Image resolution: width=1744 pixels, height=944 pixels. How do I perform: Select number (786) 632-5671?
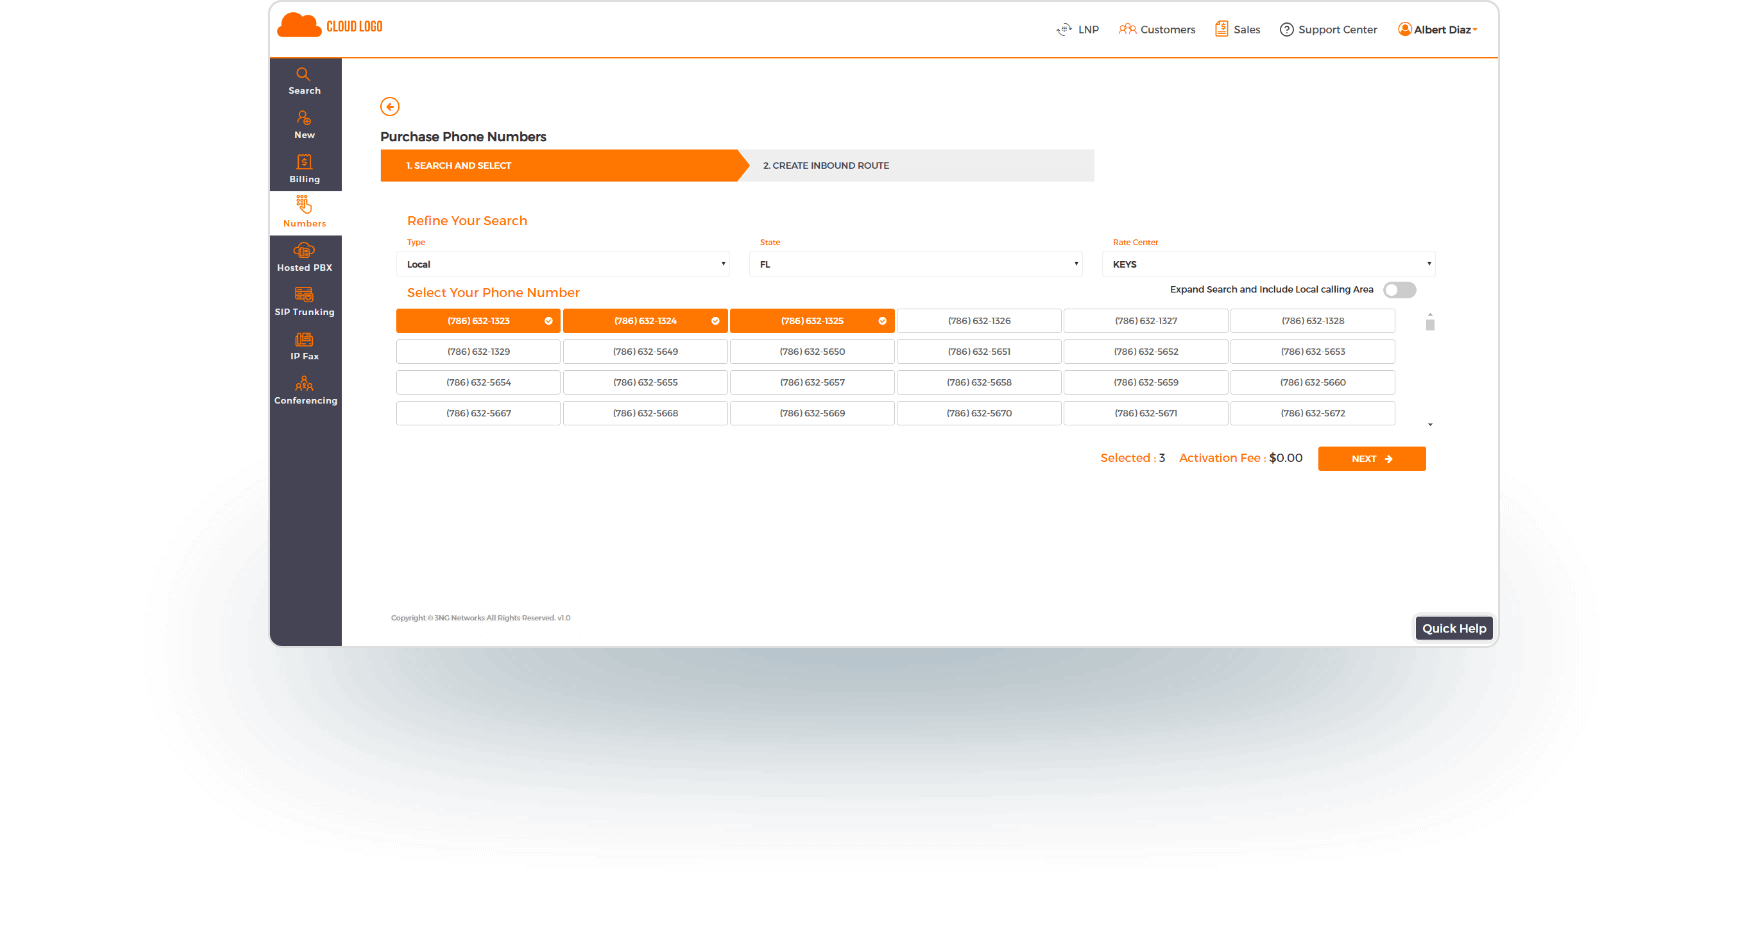pyautogui.click(x=1146, y=413)
